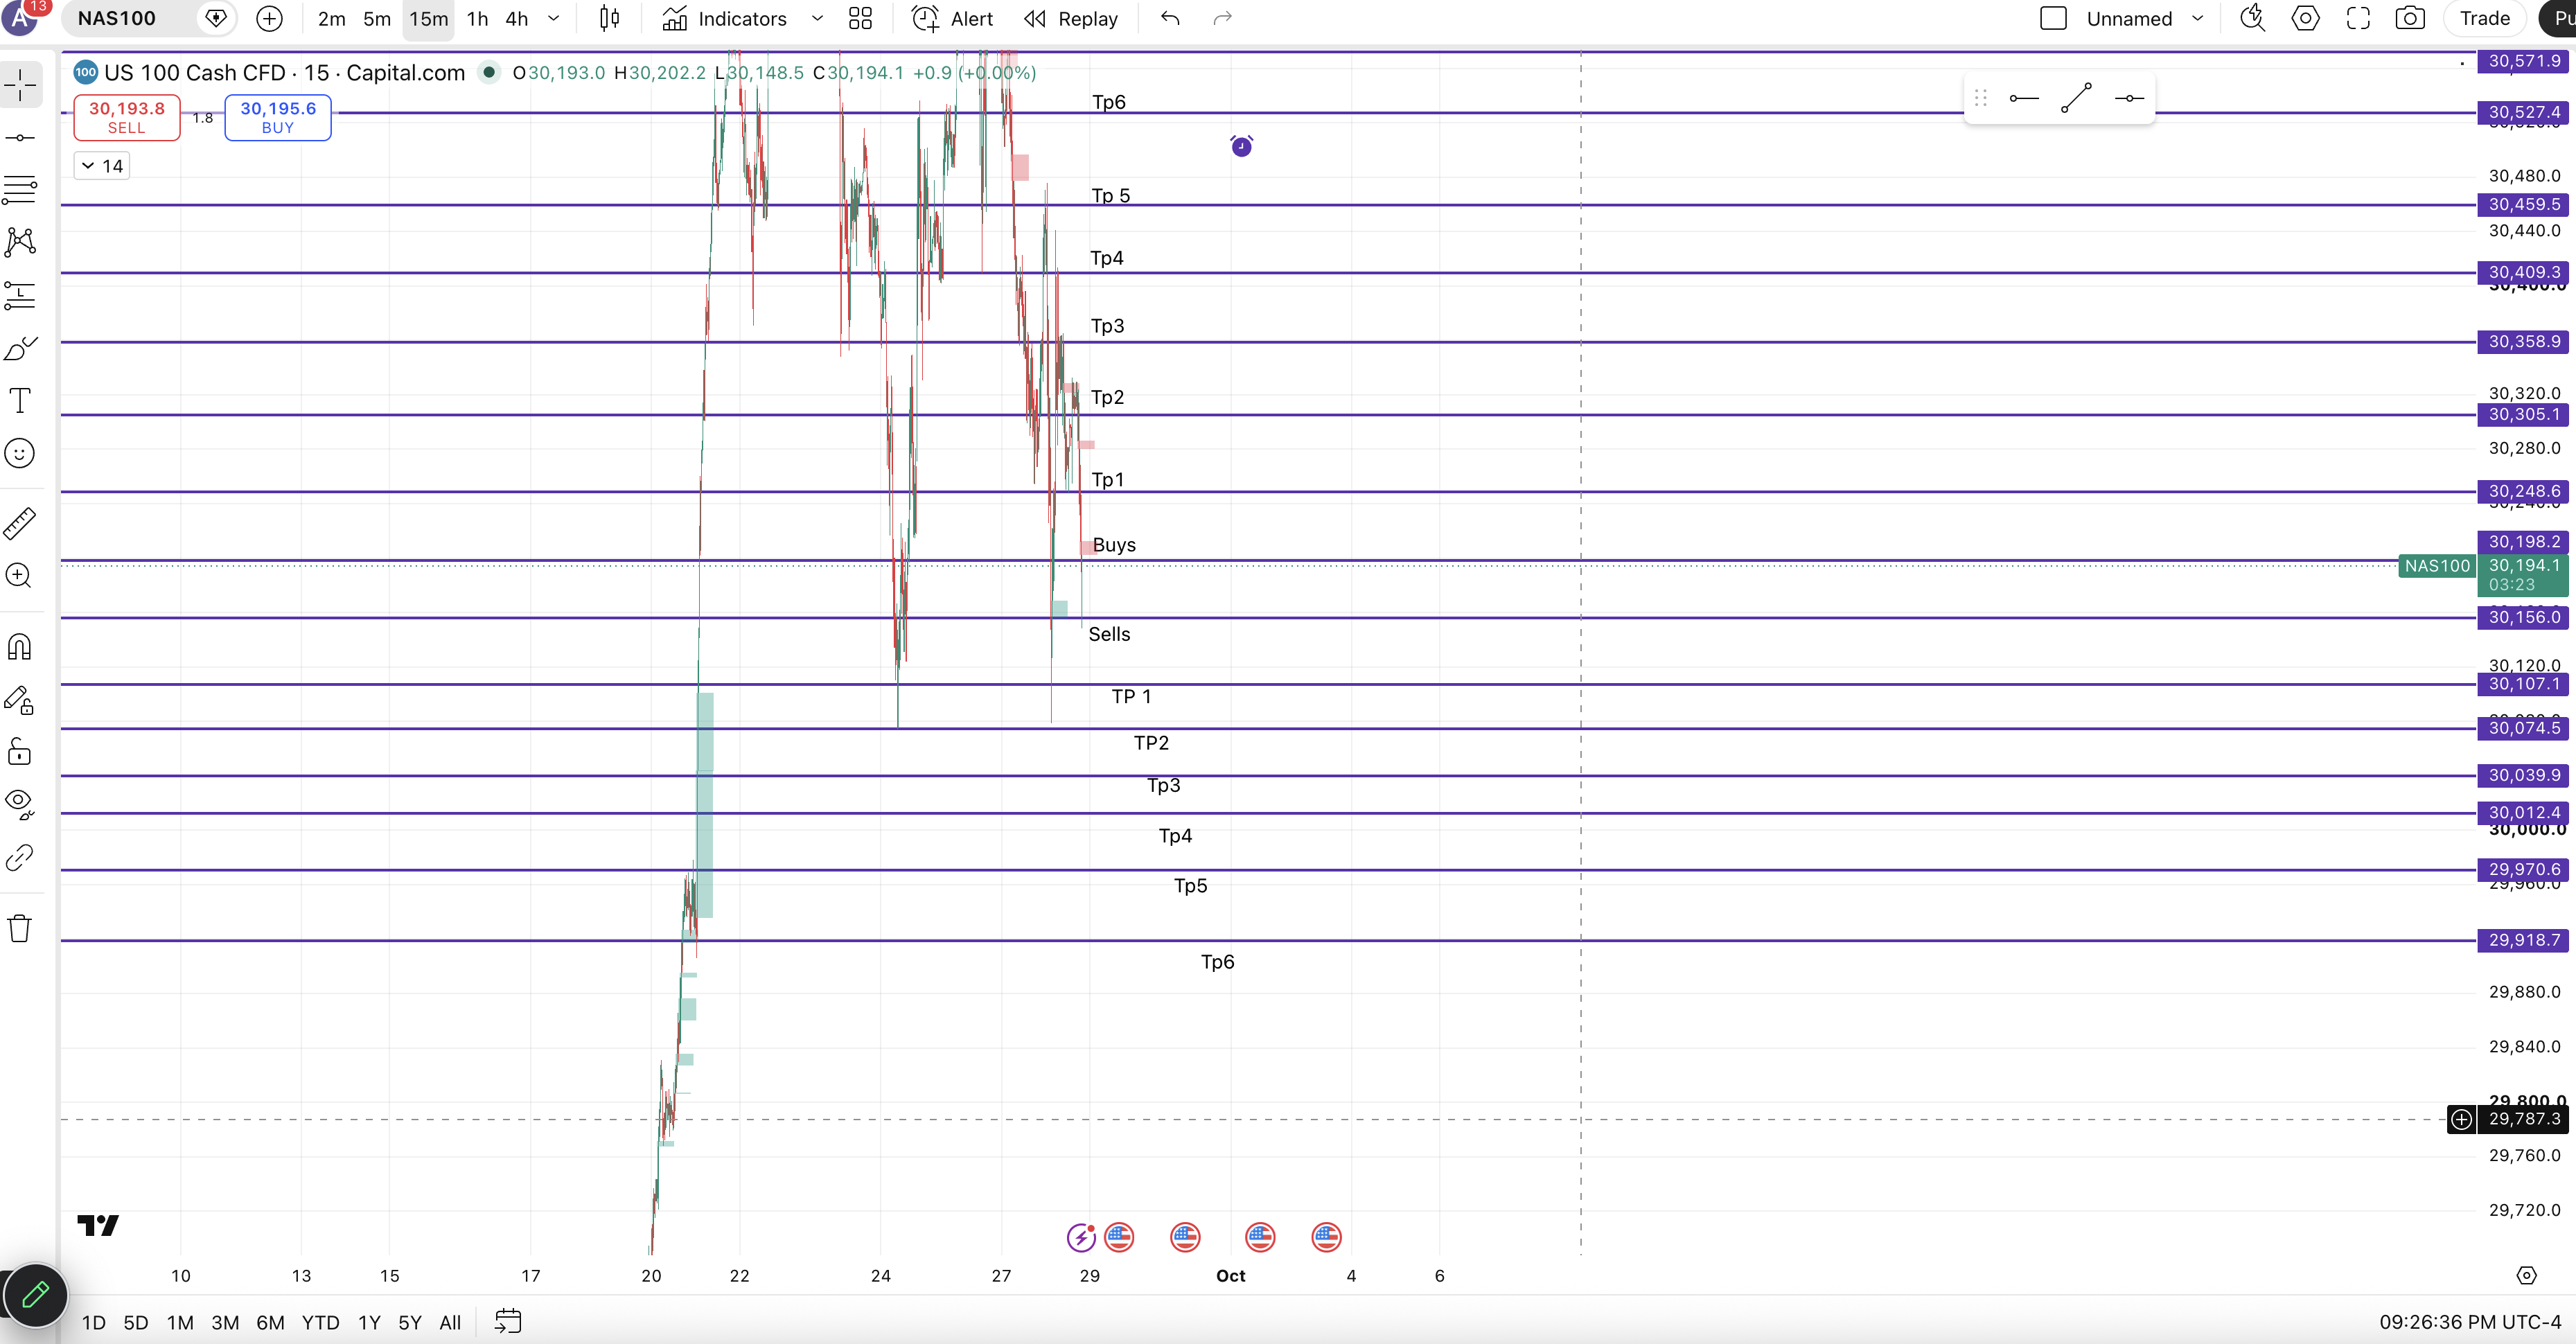This screenshot has width=2576, height=1344.
Task: Click the 30,193.8 SELL button
Action: (127, 117)
